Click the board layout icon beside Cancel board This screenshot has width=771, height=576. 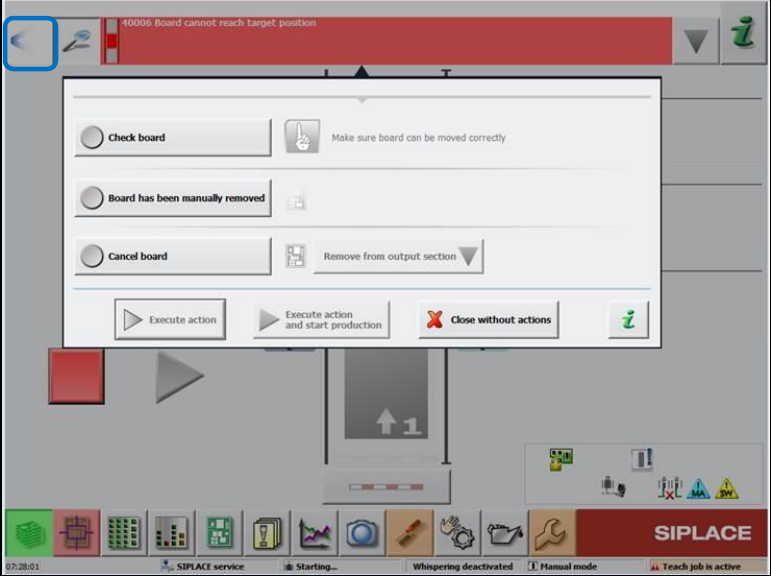point(296,256)
